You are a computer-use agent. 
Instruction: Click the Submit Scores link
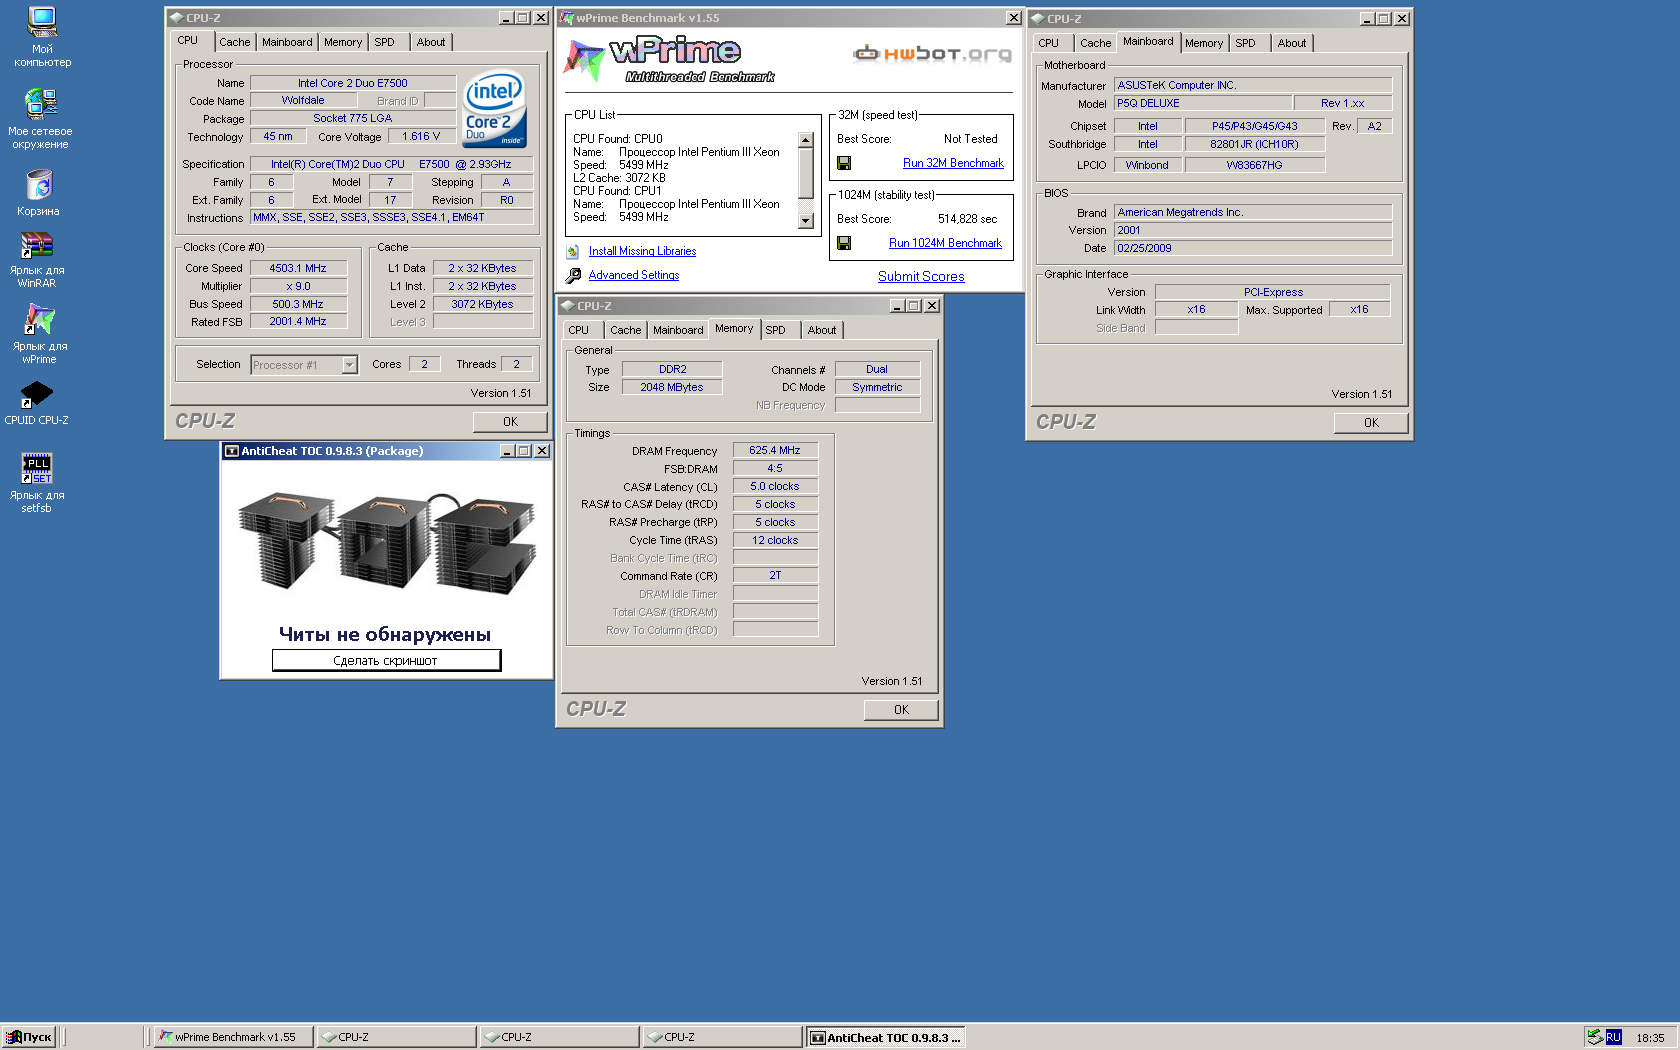(921, 277)
